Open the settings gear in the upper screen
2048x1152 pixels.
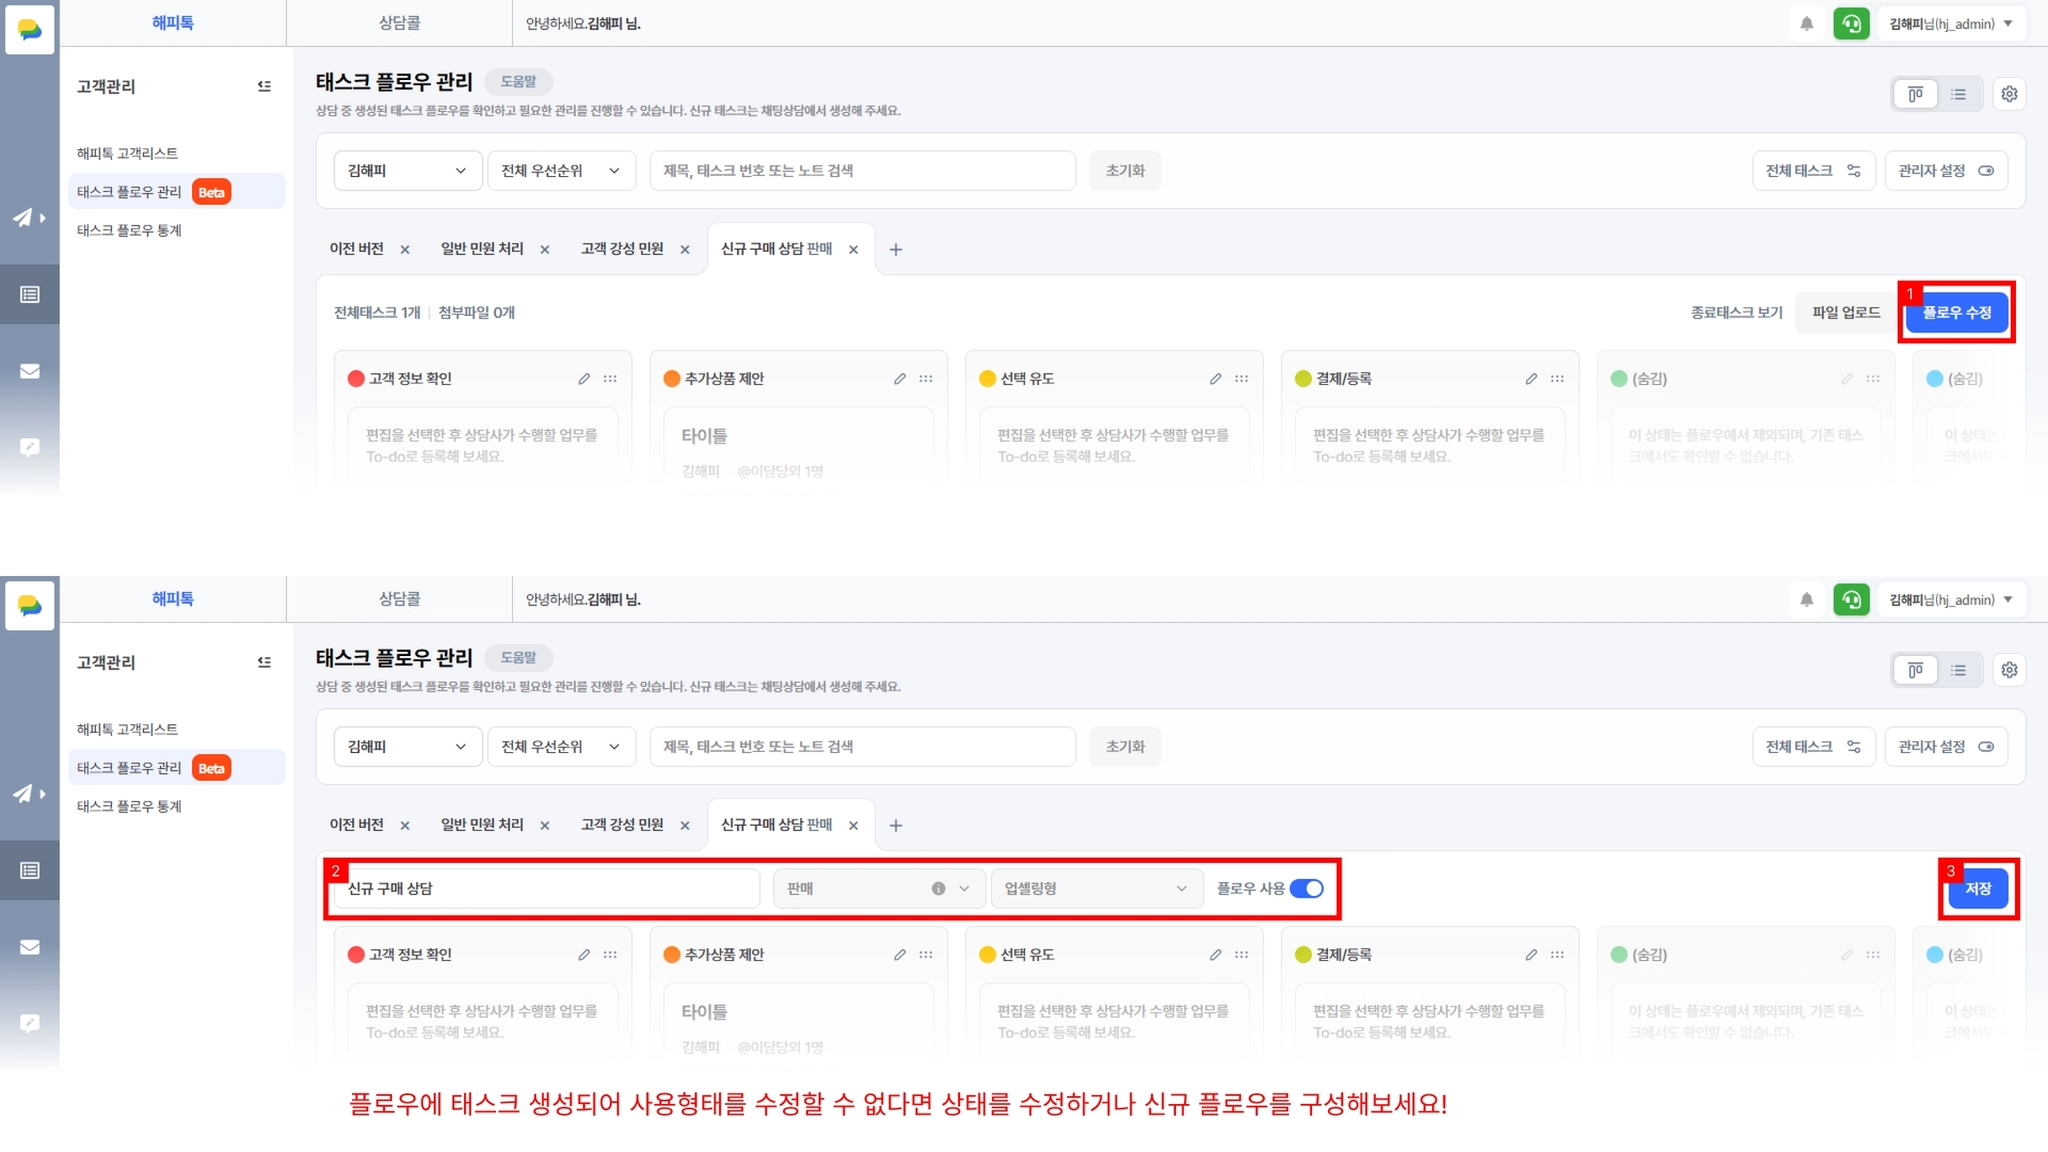[x=2009, y=94]
